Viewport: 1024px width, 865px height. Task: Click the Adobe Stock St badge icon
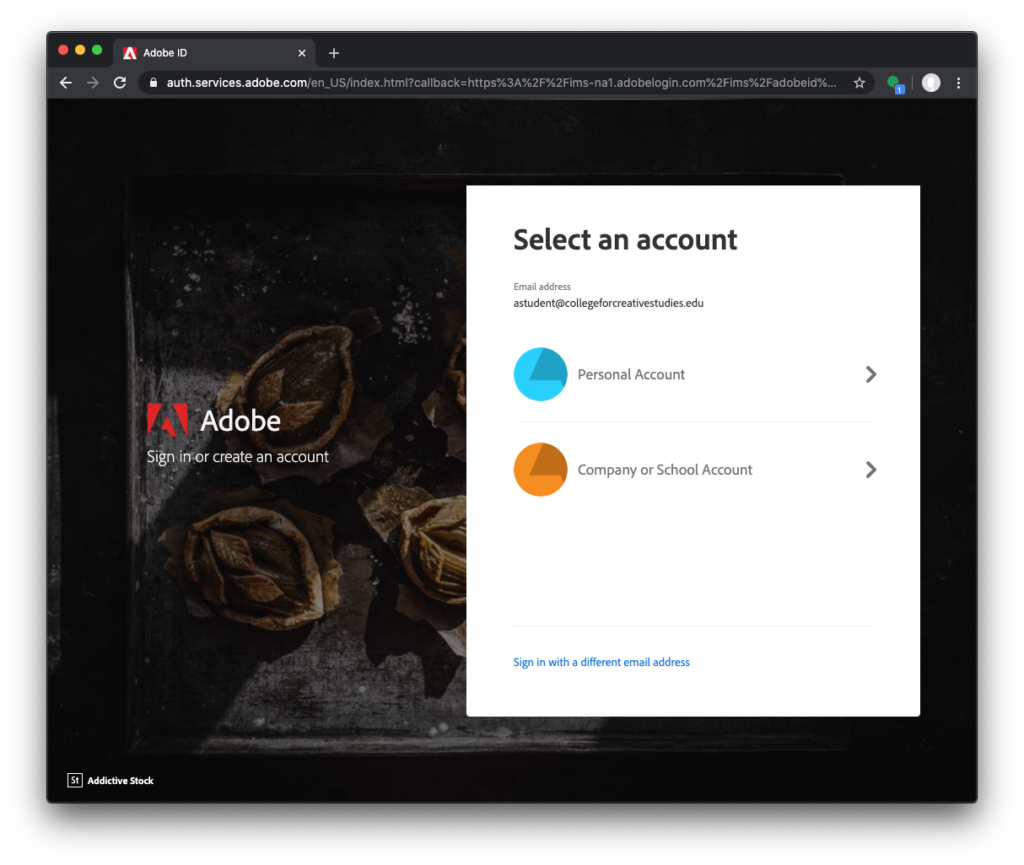tap(75, 780)
